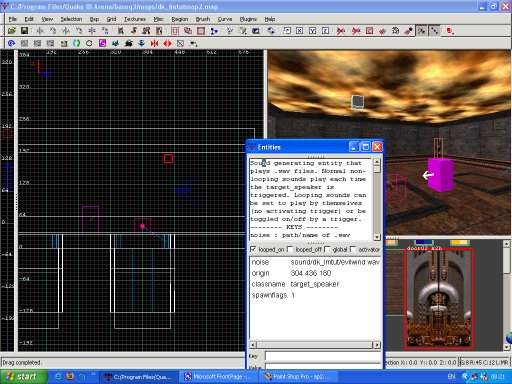
Task: Open the Selection menu
Action: tap(71, 19)
